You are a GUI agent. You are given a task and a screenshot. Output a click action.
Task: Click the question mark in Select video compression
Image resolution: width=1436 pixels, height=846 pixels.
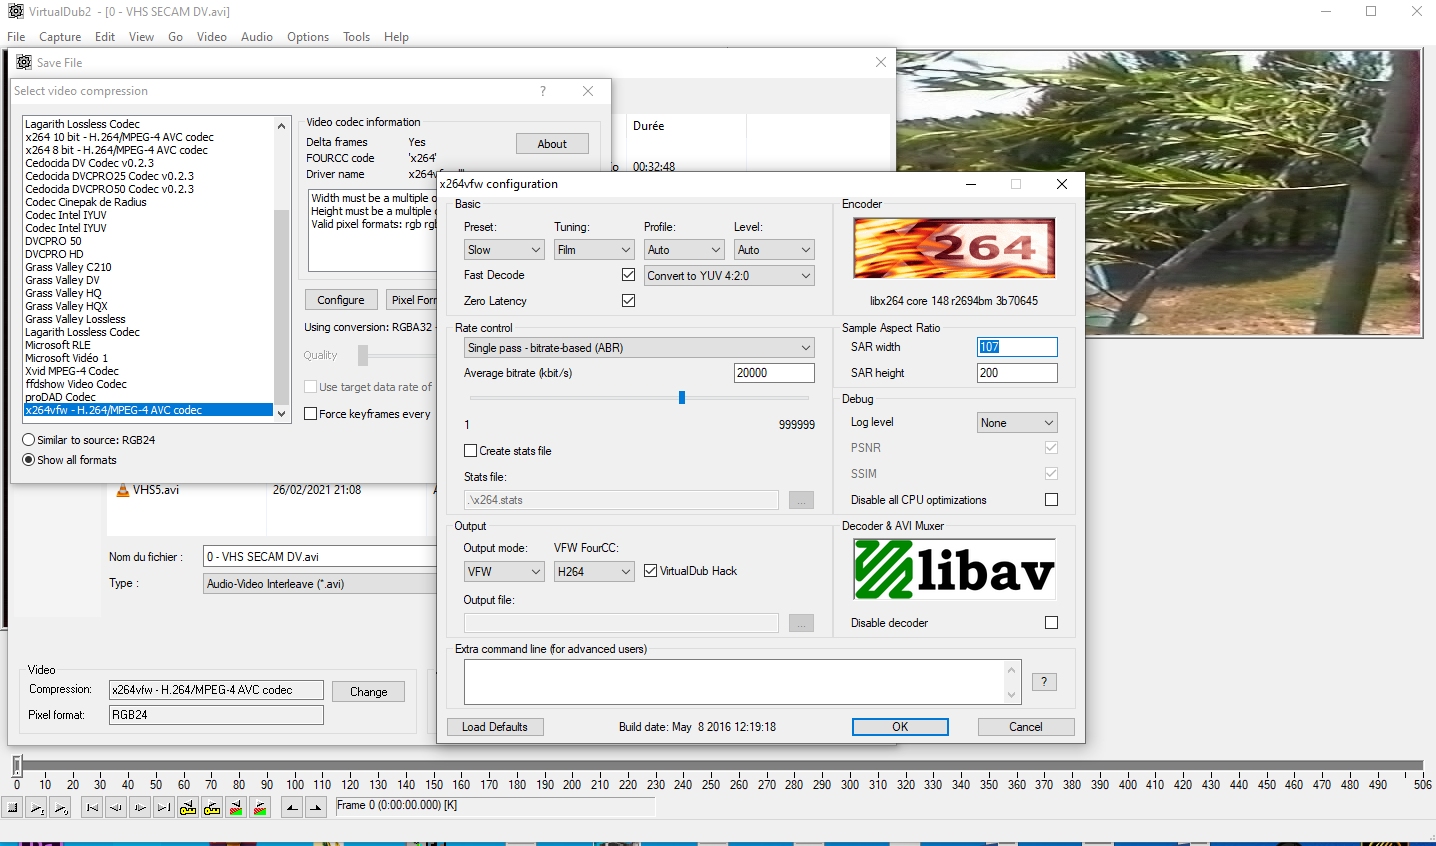[543, 91]
